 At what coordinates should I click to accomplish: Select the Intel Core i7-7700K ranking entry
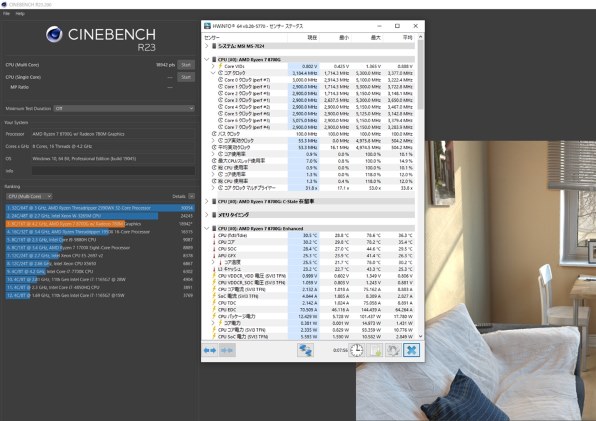100,272
